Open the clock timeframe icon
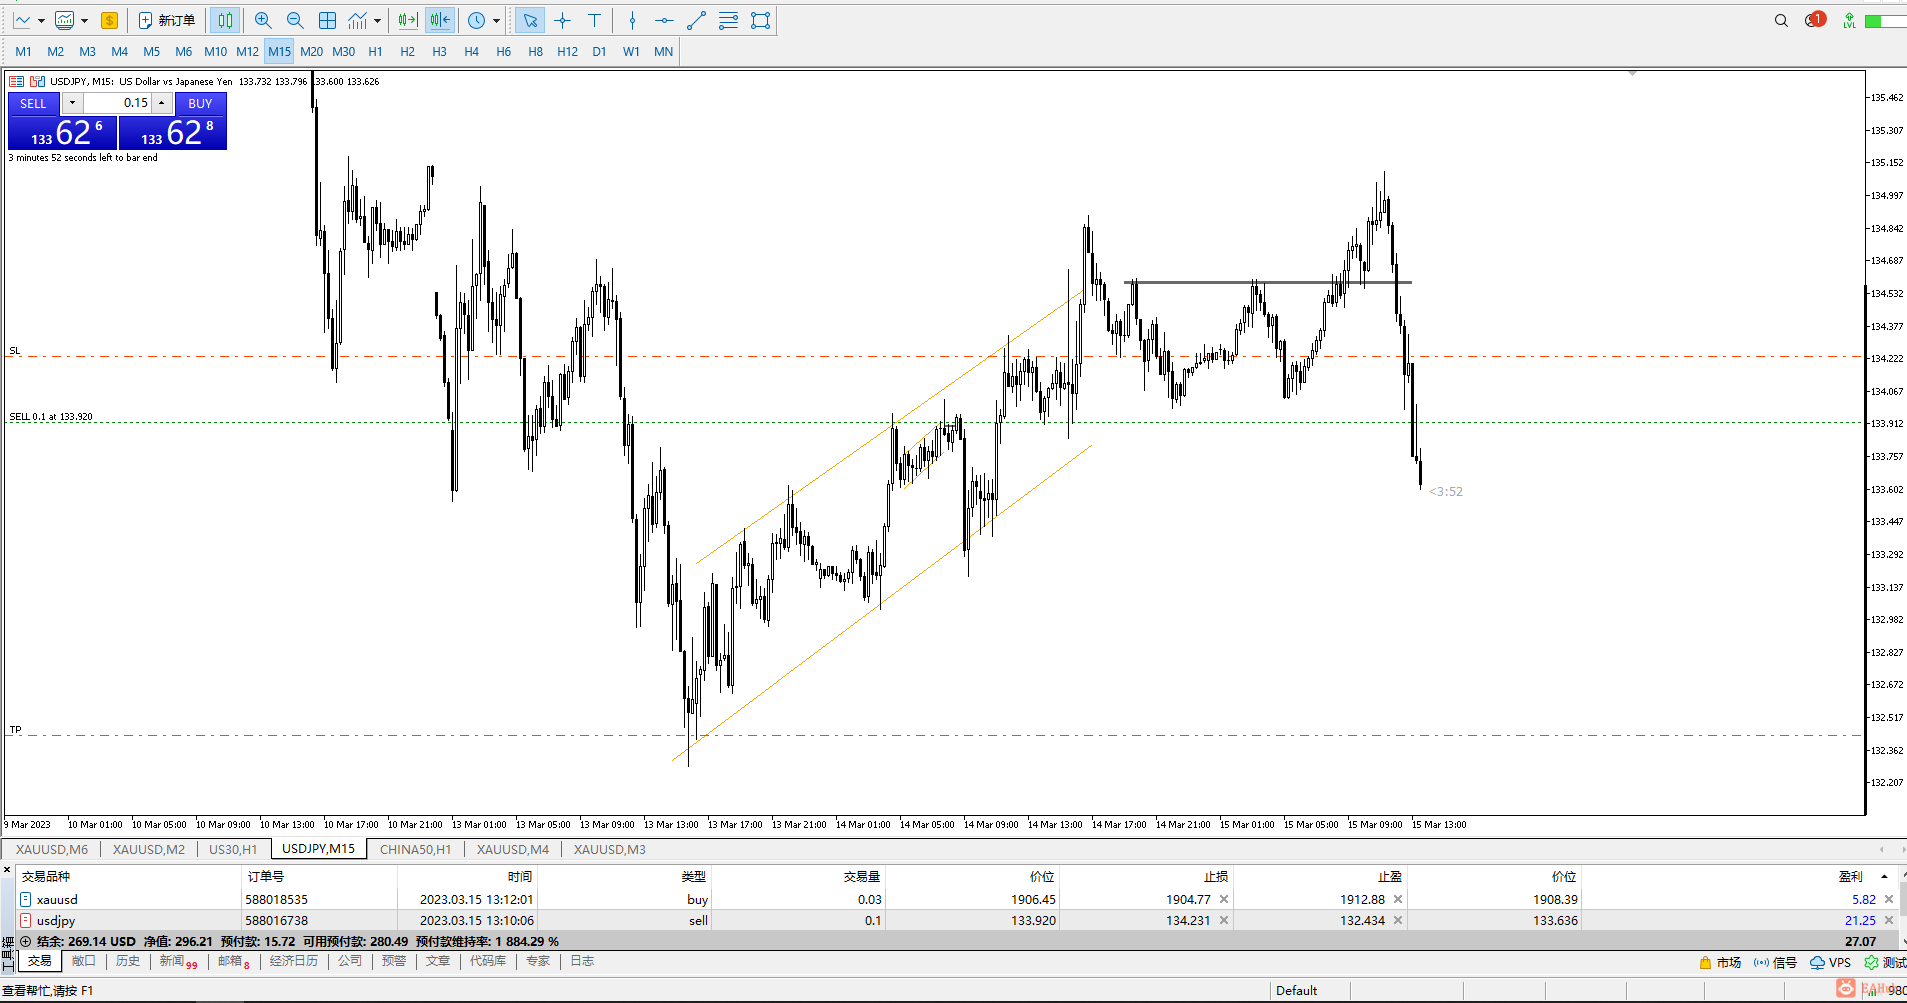This screenshot has width=1907, height=1003. [x=477, y=20]
